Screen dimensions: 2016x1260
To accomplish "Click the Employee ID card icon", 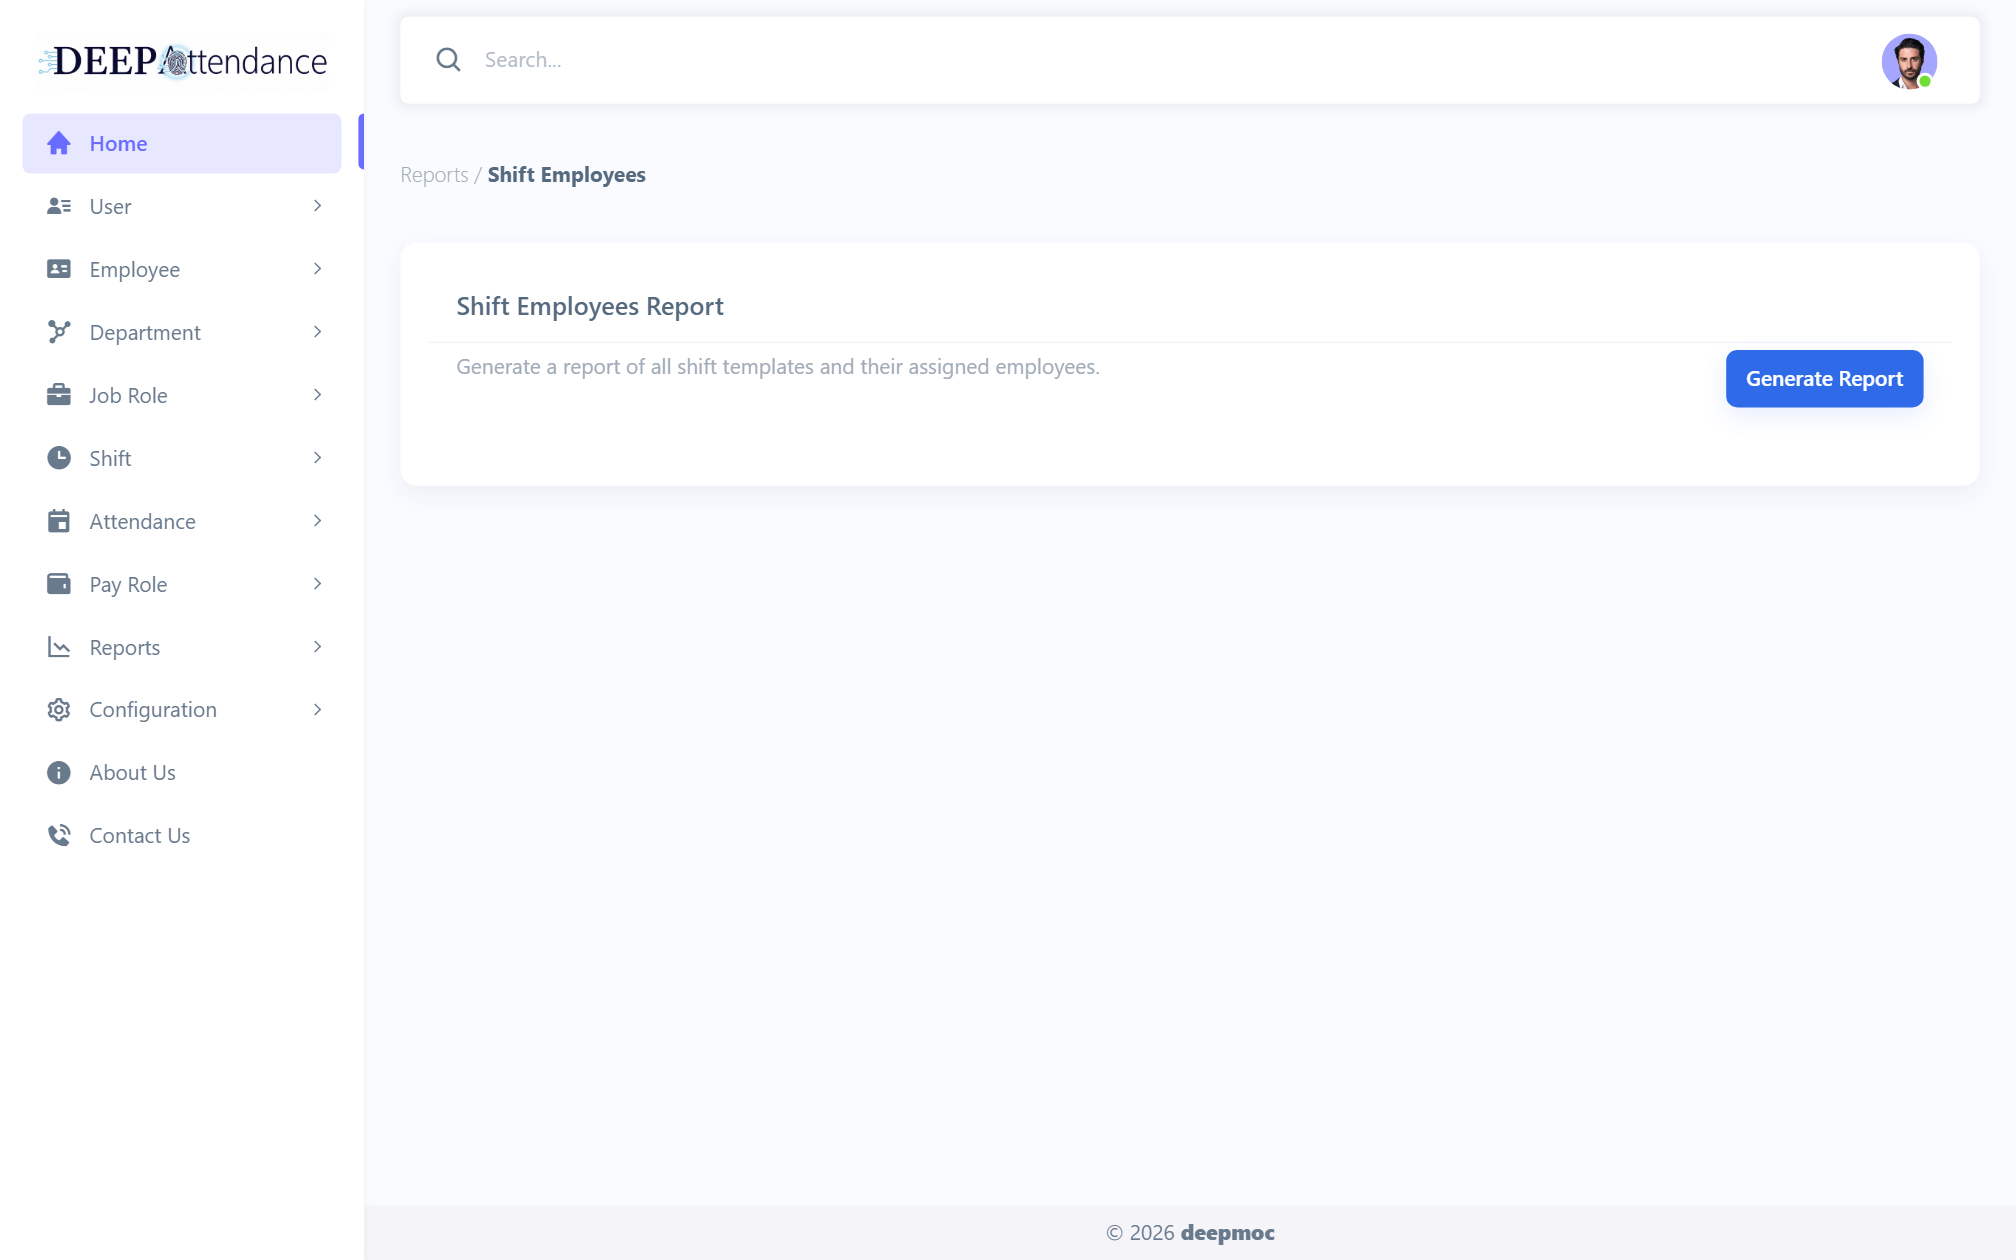I will click(59, 269).
